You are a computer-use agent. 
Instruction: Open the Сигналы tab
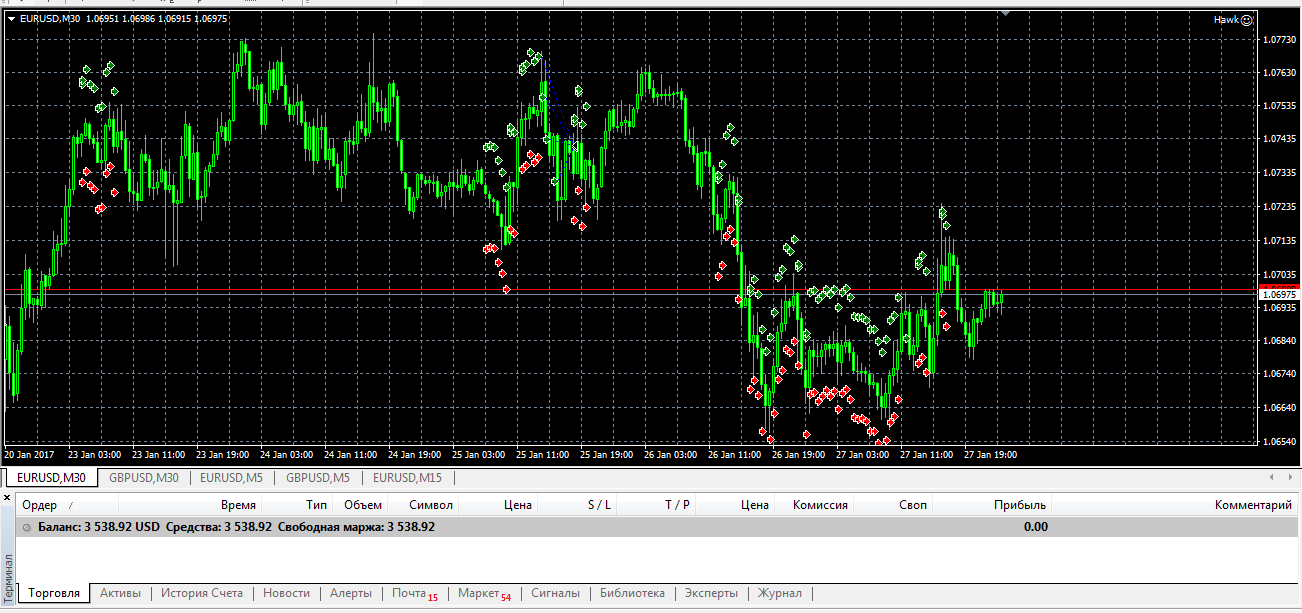(555, 593)
